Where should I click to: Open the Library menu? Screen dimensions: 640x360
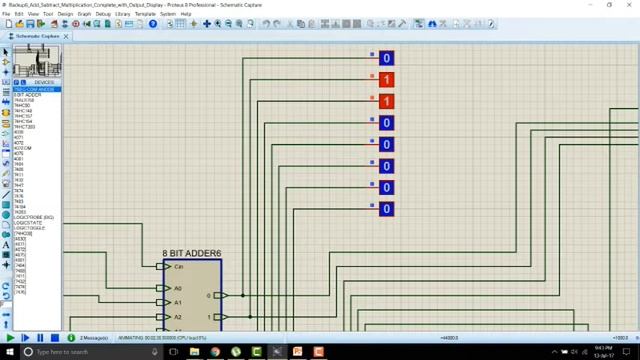pyautogui.click(x=122, y=14)
